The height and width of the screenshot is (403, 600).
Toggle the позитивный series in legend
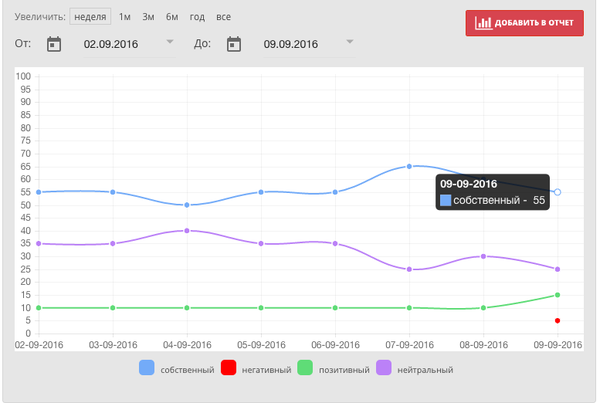coord(306,369)
